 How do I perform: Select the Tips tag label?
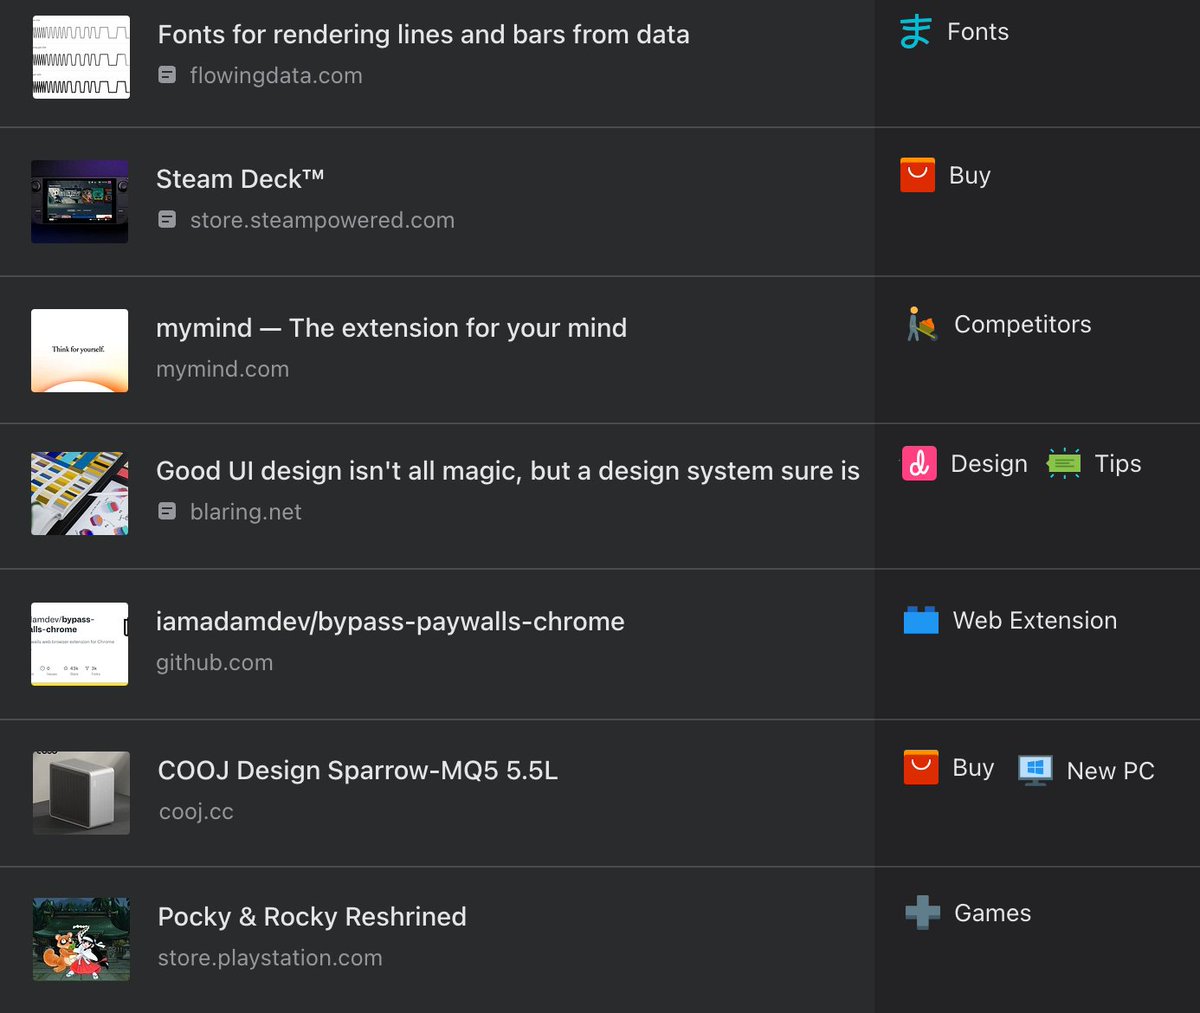[x=1117, y=464]
